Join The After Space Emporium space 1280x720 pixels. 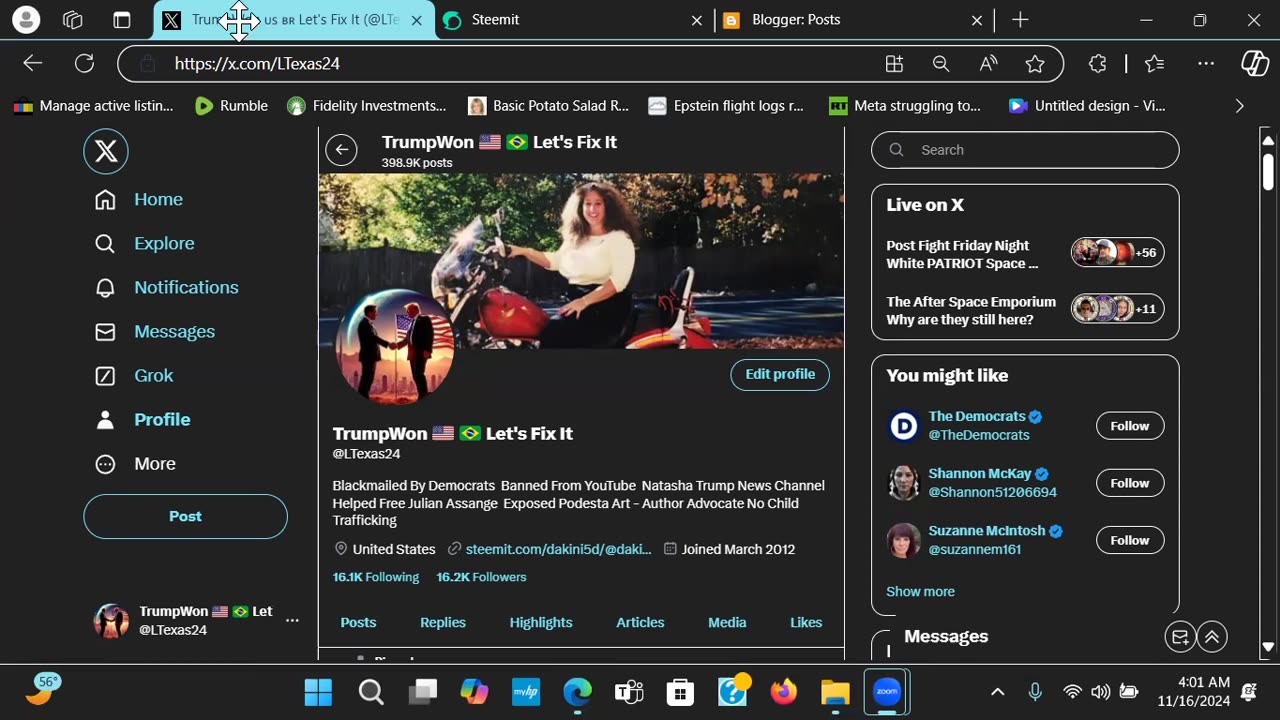point(1025,310)
